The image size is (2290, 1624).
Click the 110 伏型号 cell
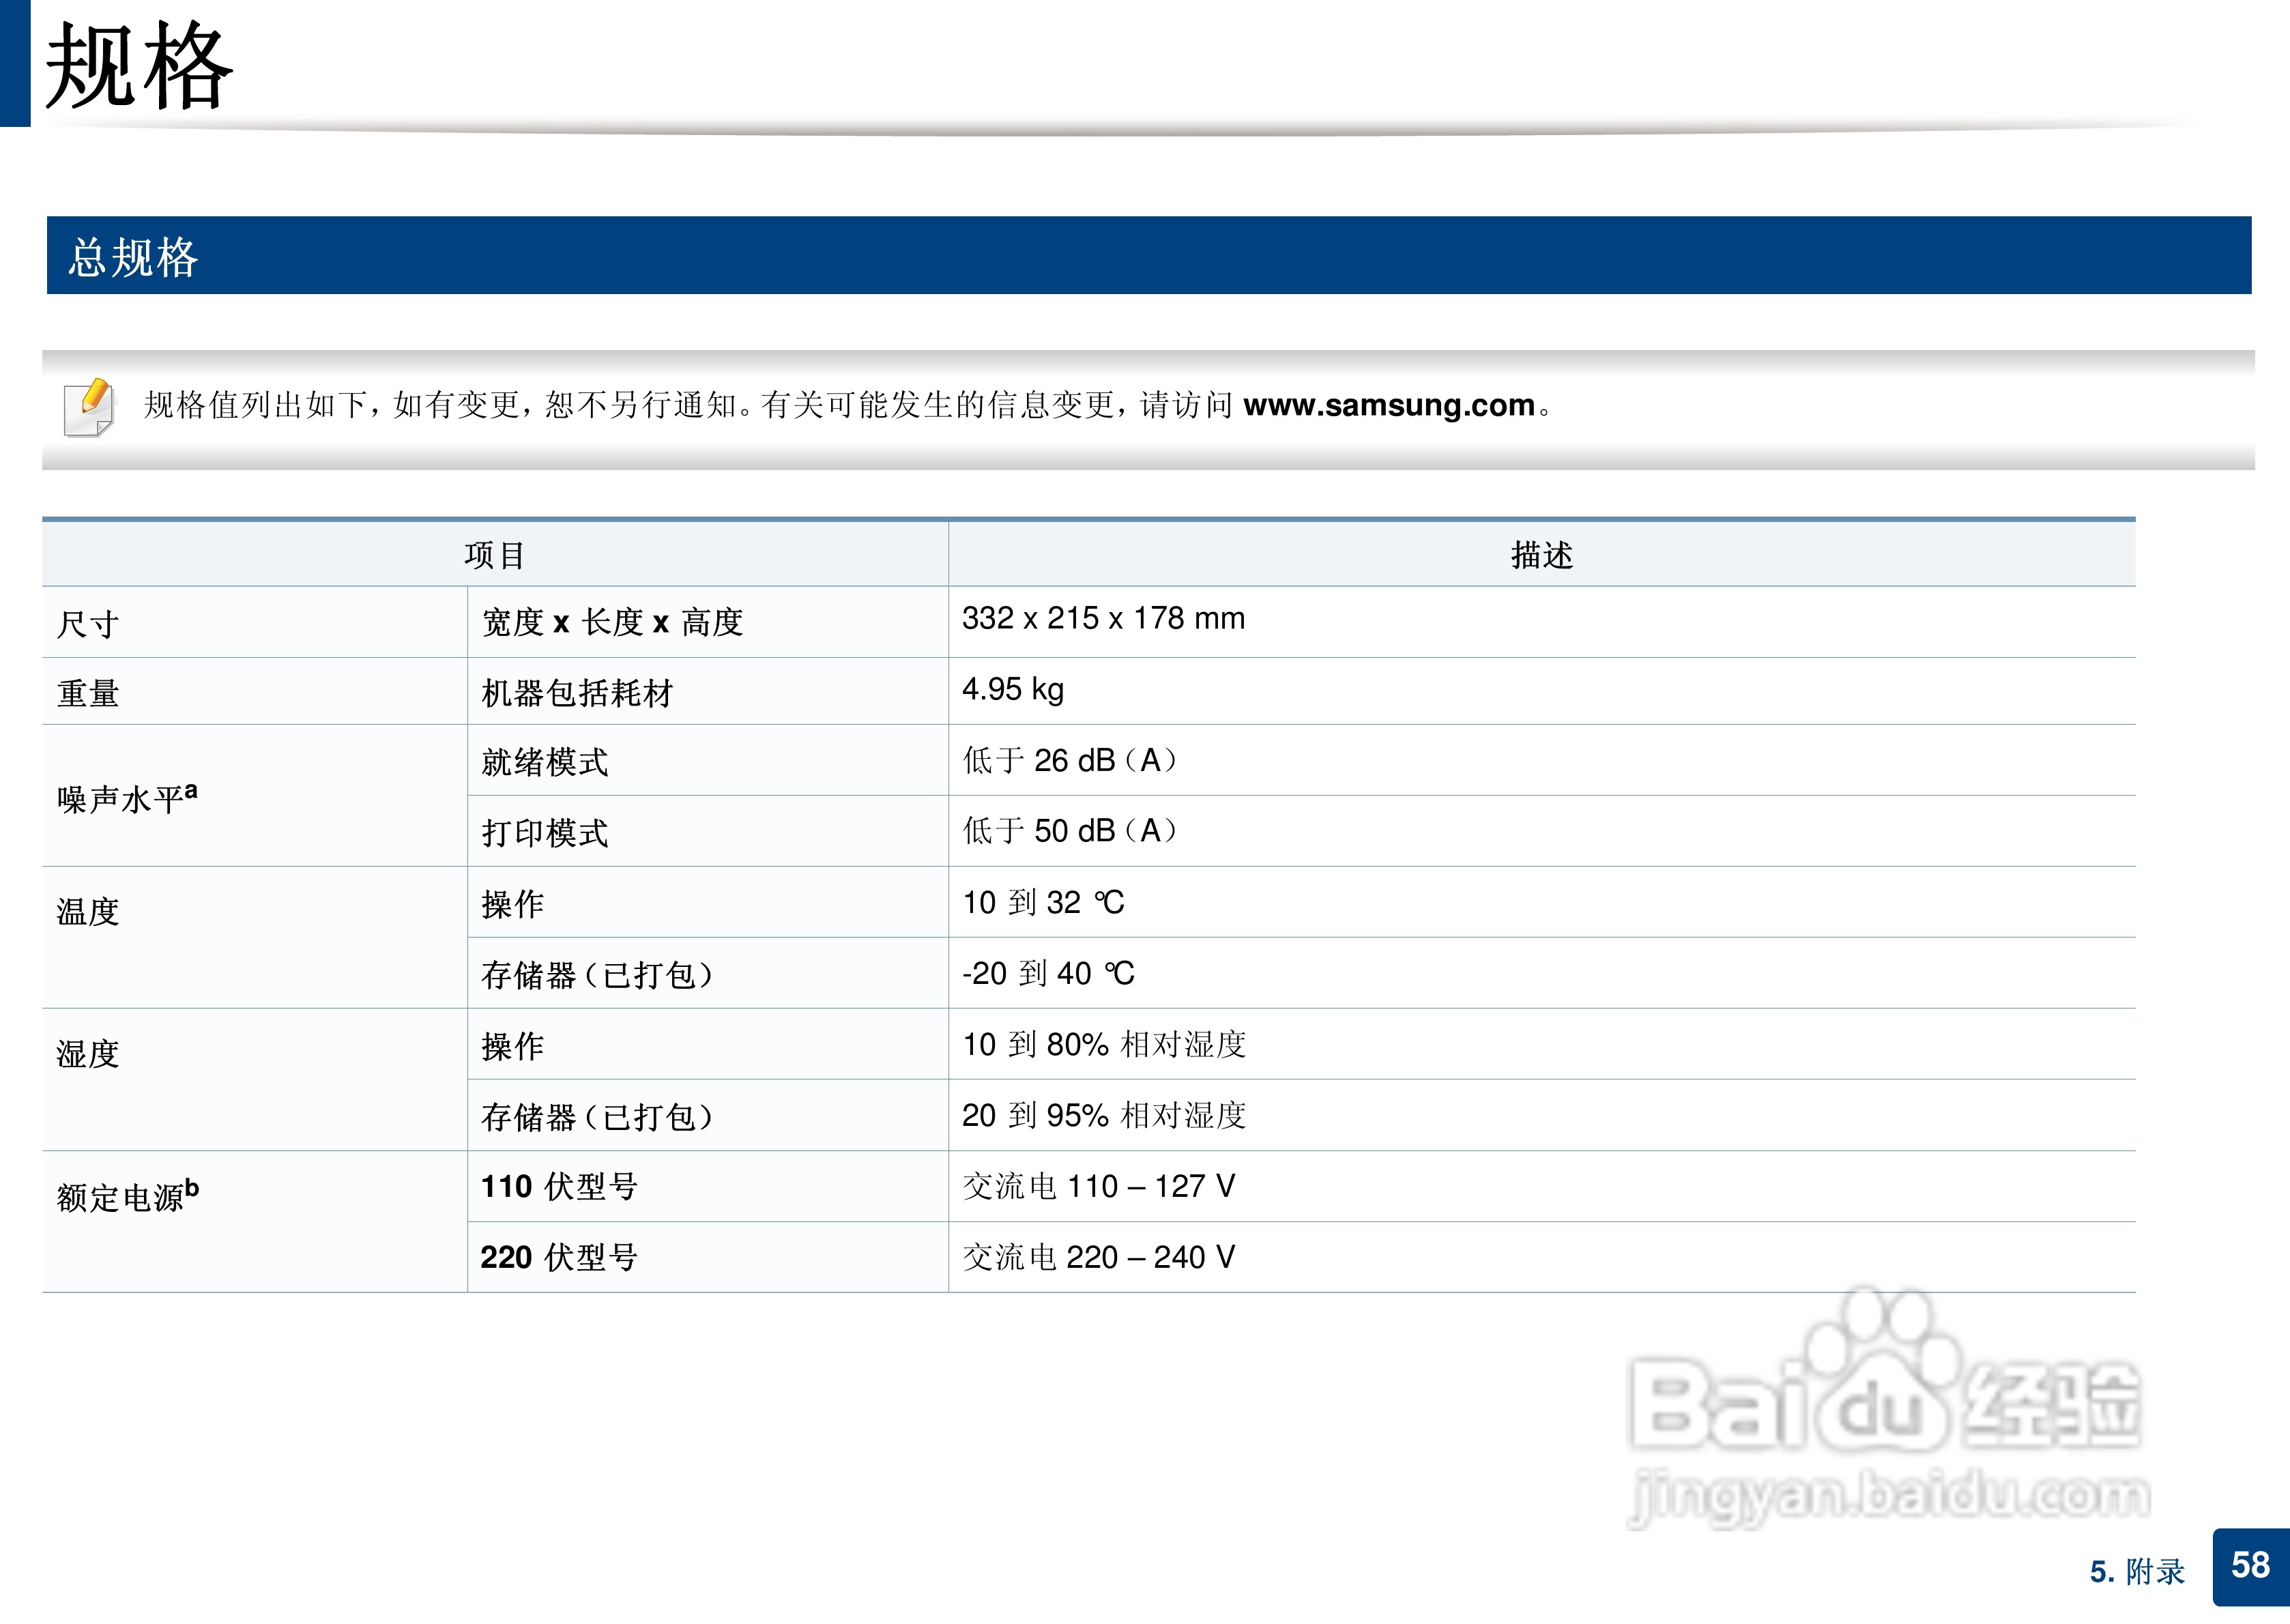pos(559,1187)
